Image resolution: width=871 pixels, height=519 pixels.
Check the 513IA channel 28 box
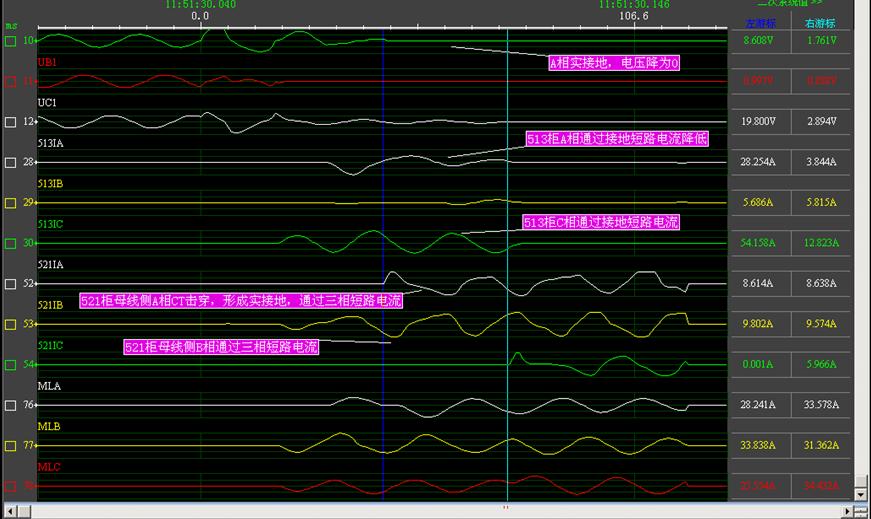coord(10,162)
